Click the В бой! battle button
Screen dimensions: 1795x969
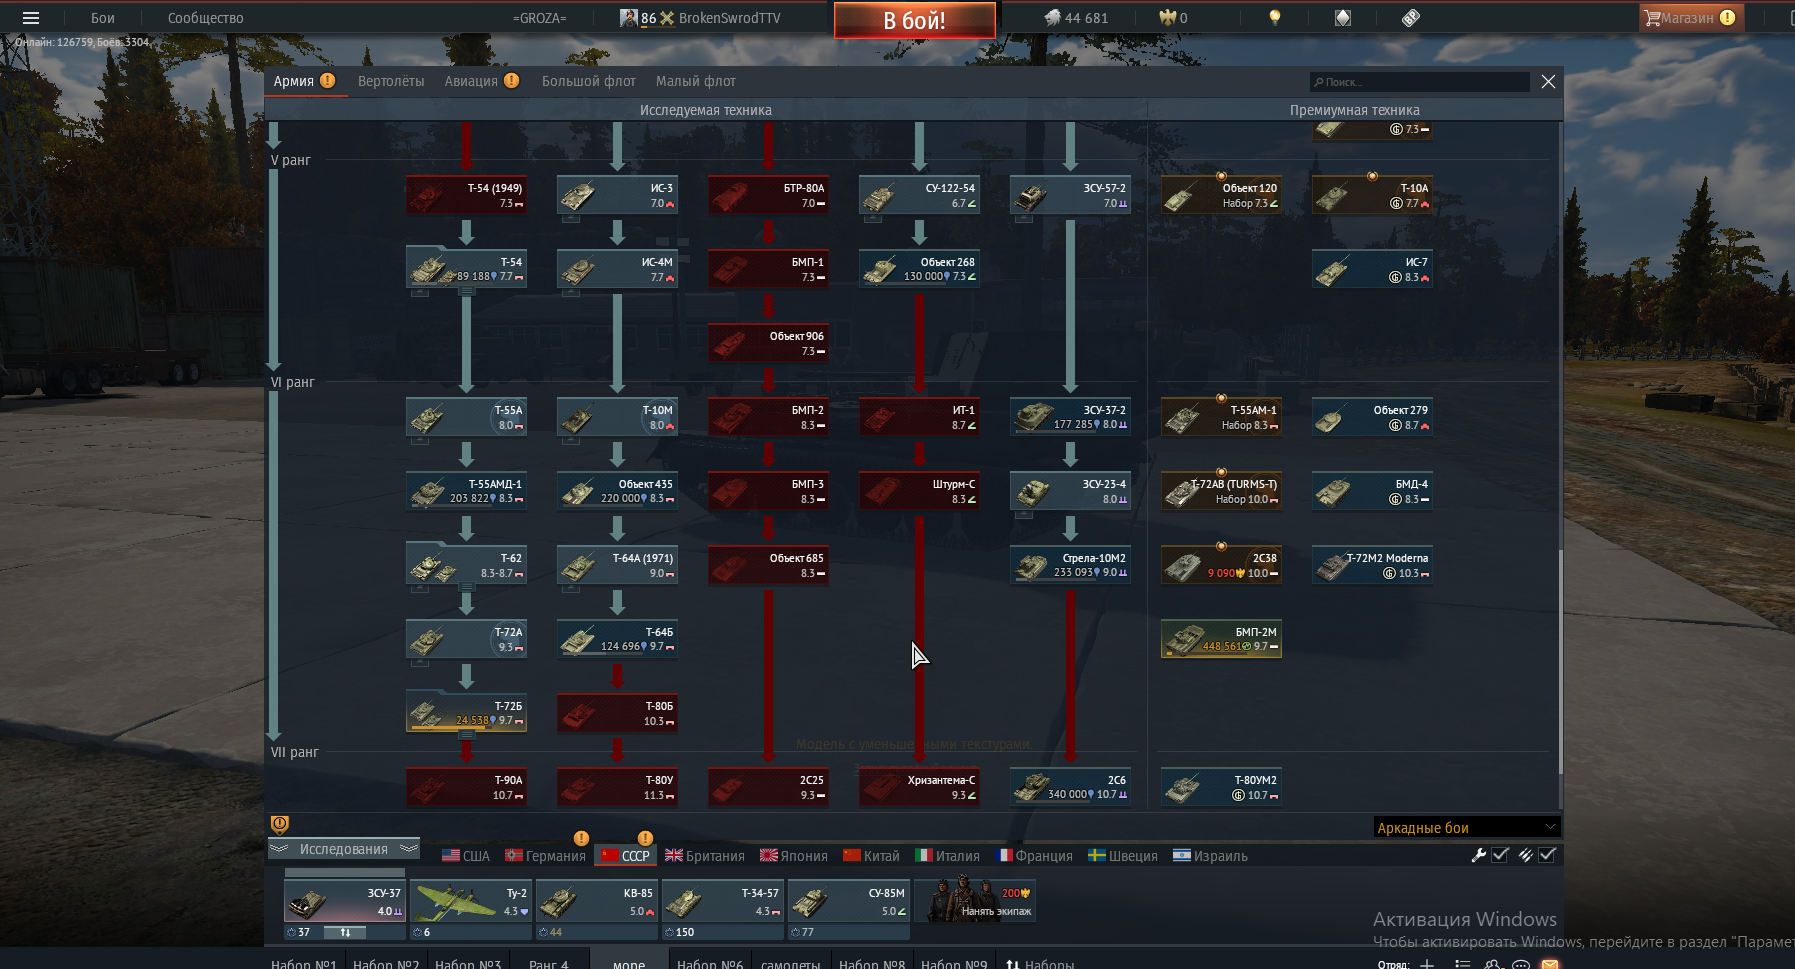click(914, 20)
